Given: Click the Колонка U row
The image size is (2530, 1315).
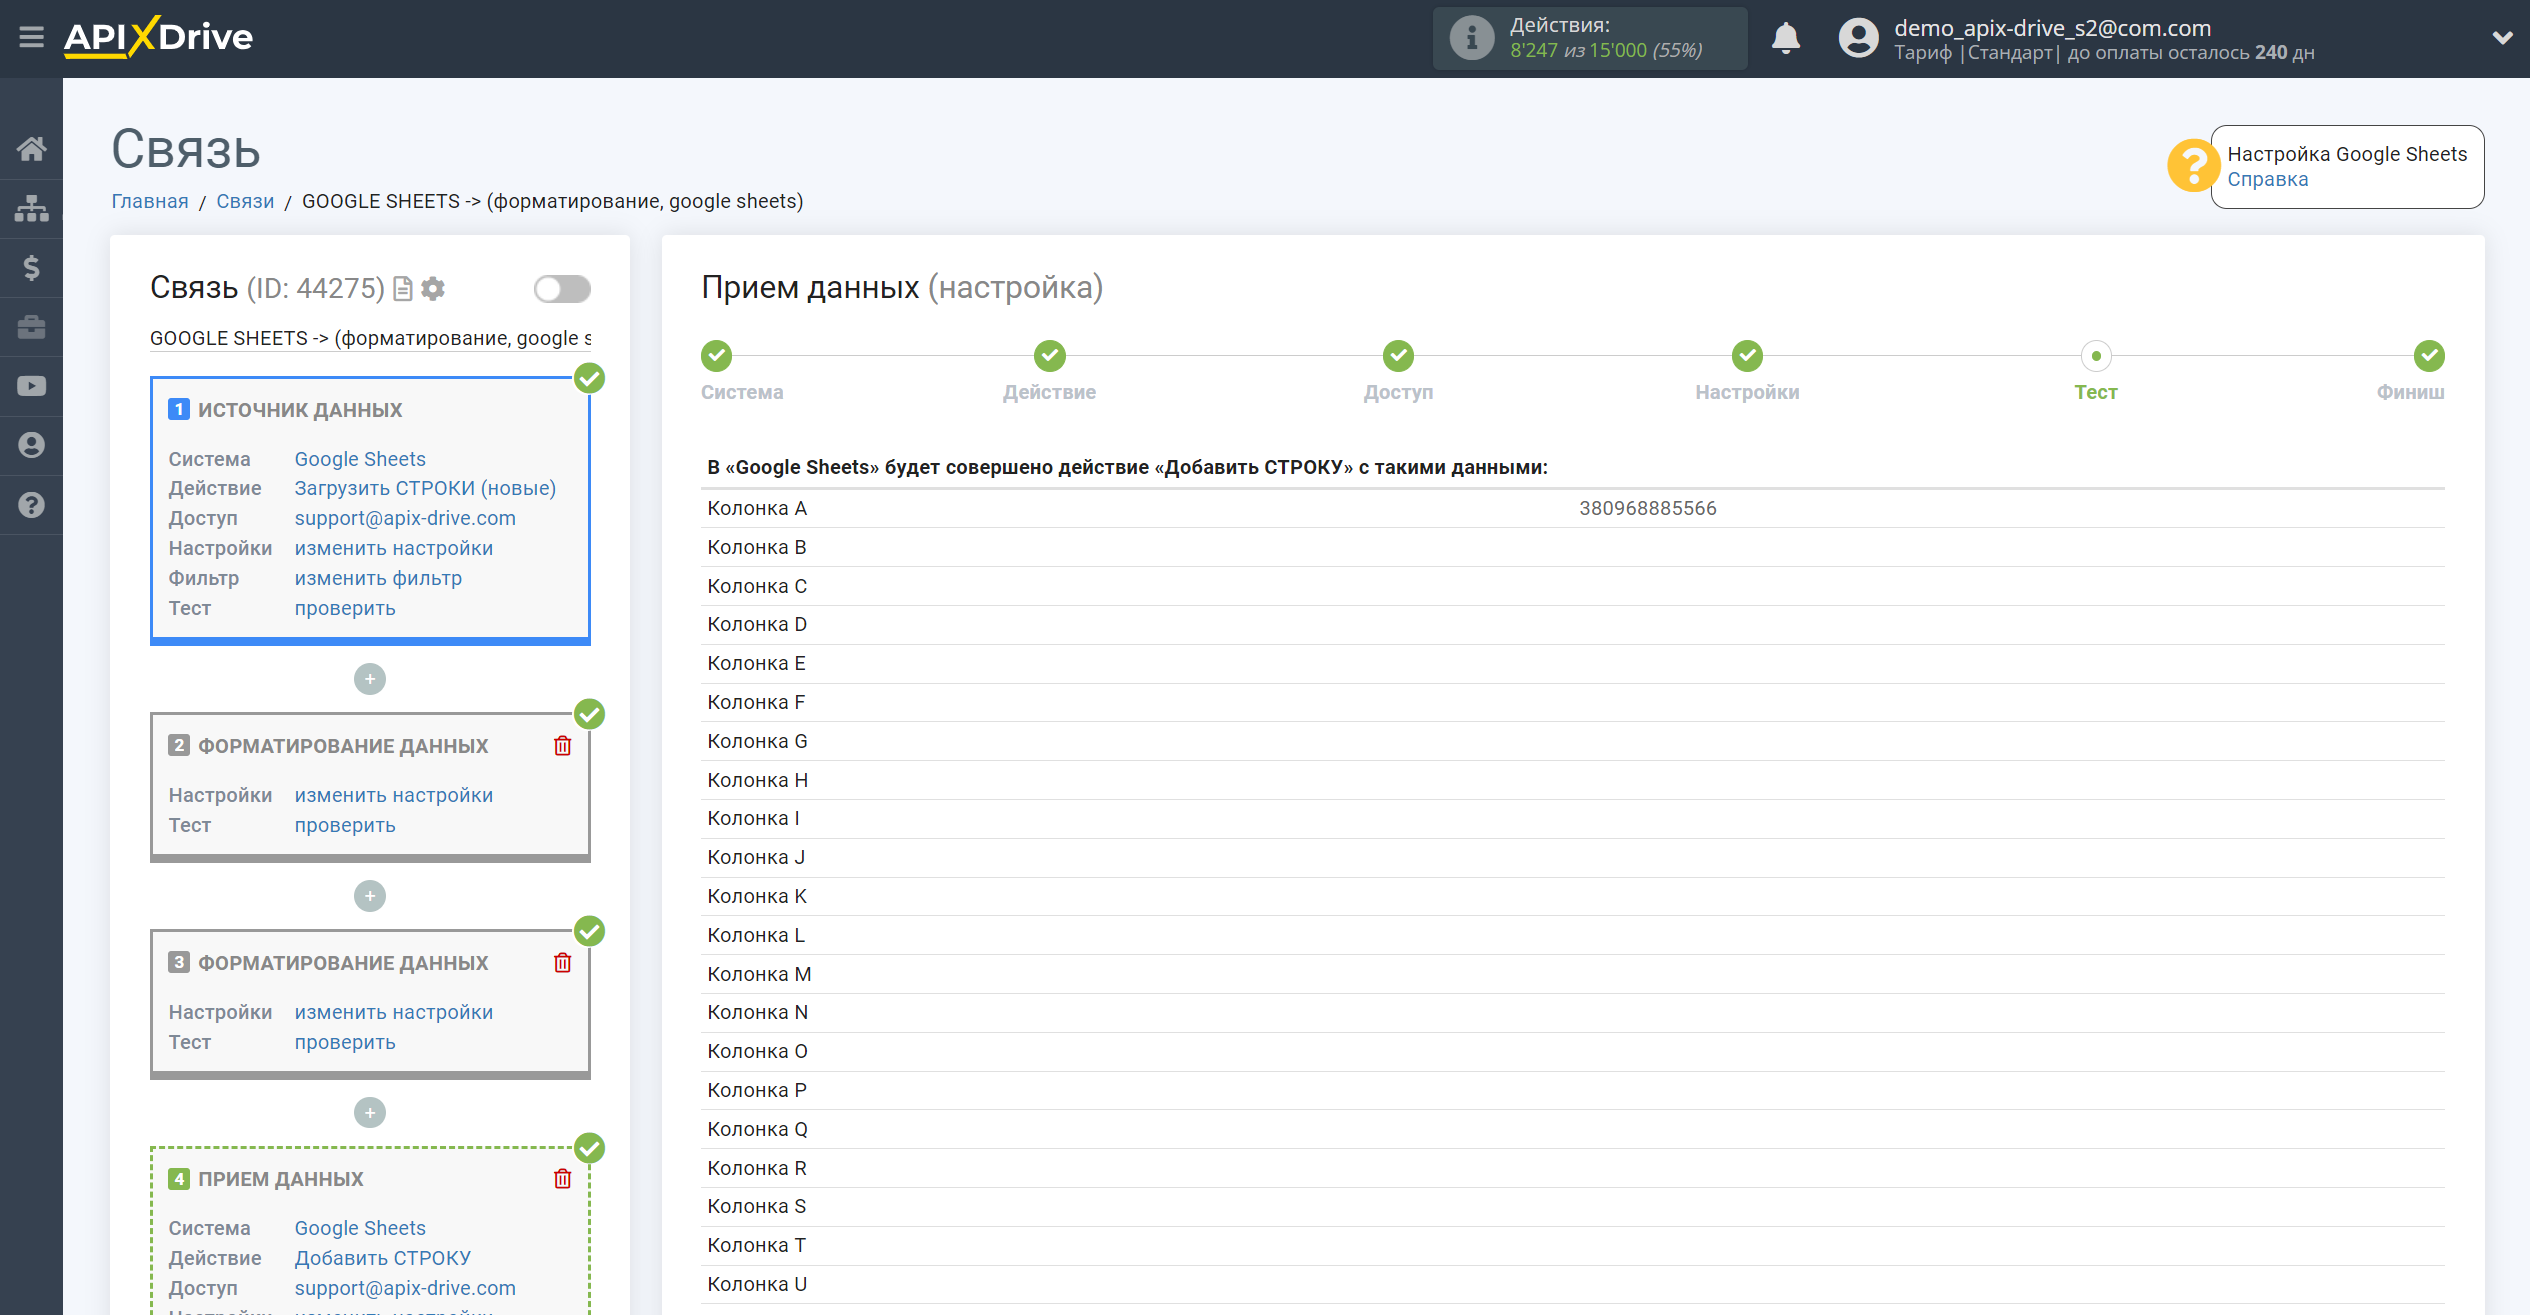Looking at the screenshot, I should pos(1573,1284).
